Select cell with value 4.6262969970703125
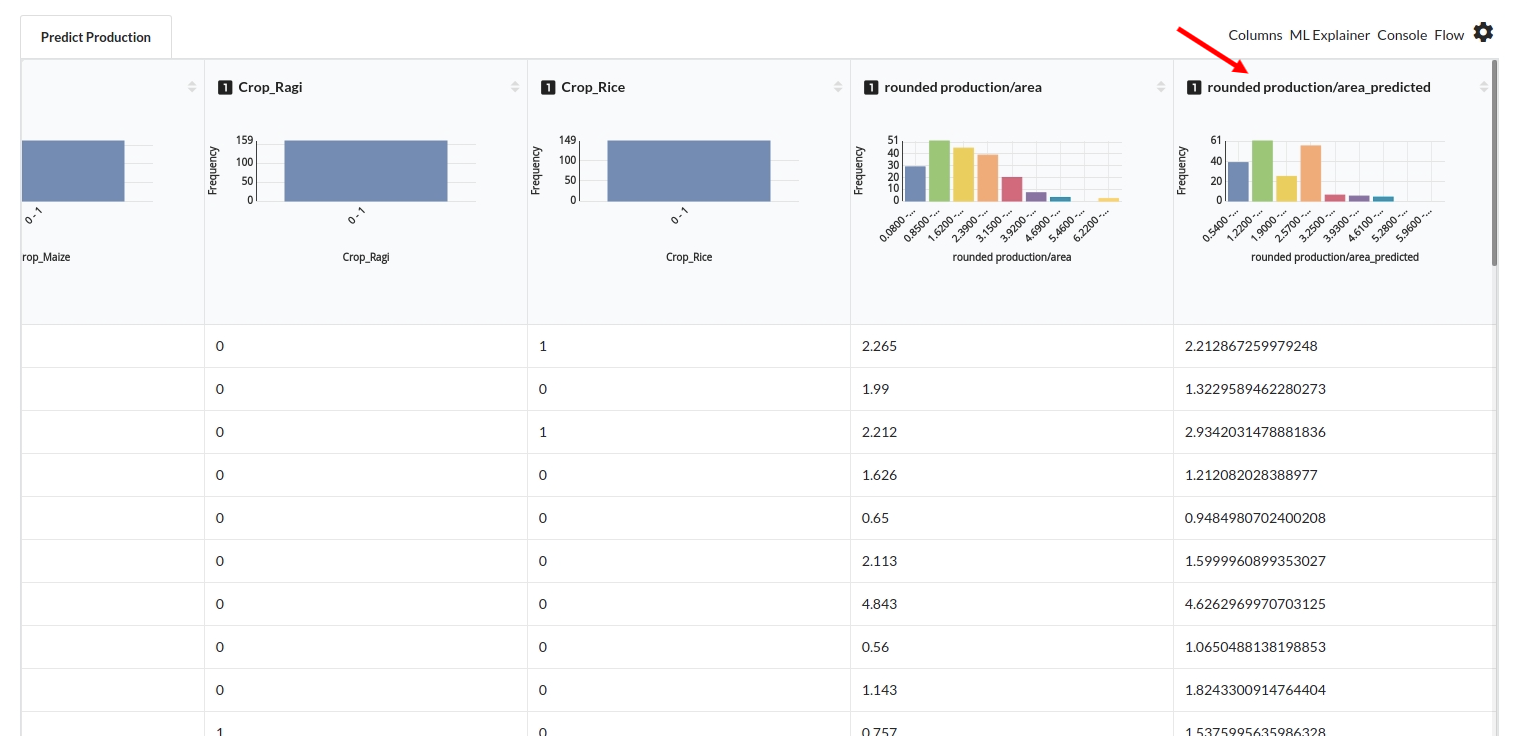 click(1335, 604)
